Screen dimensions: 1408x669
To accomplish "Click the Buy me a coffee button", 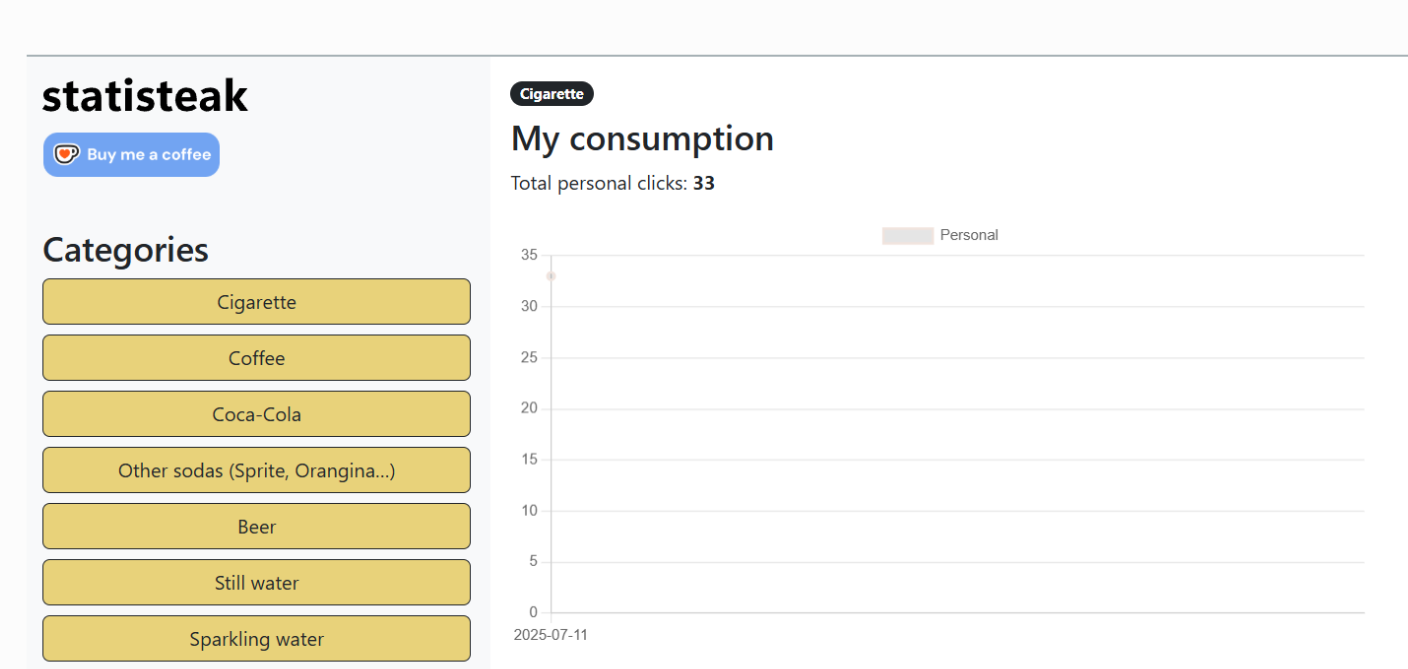I will (x=131, y=155).
